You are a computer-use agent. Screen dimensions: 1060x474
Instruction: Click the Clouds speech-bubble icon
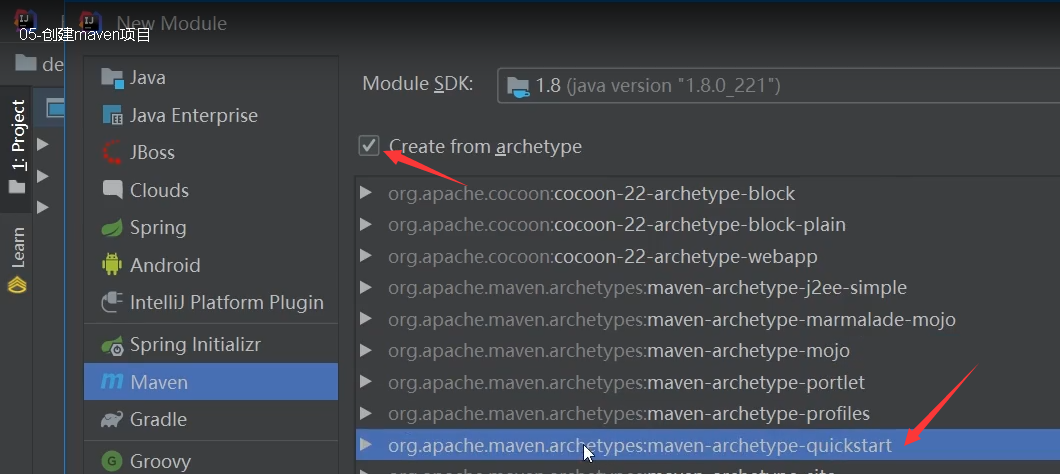point(112,190)
